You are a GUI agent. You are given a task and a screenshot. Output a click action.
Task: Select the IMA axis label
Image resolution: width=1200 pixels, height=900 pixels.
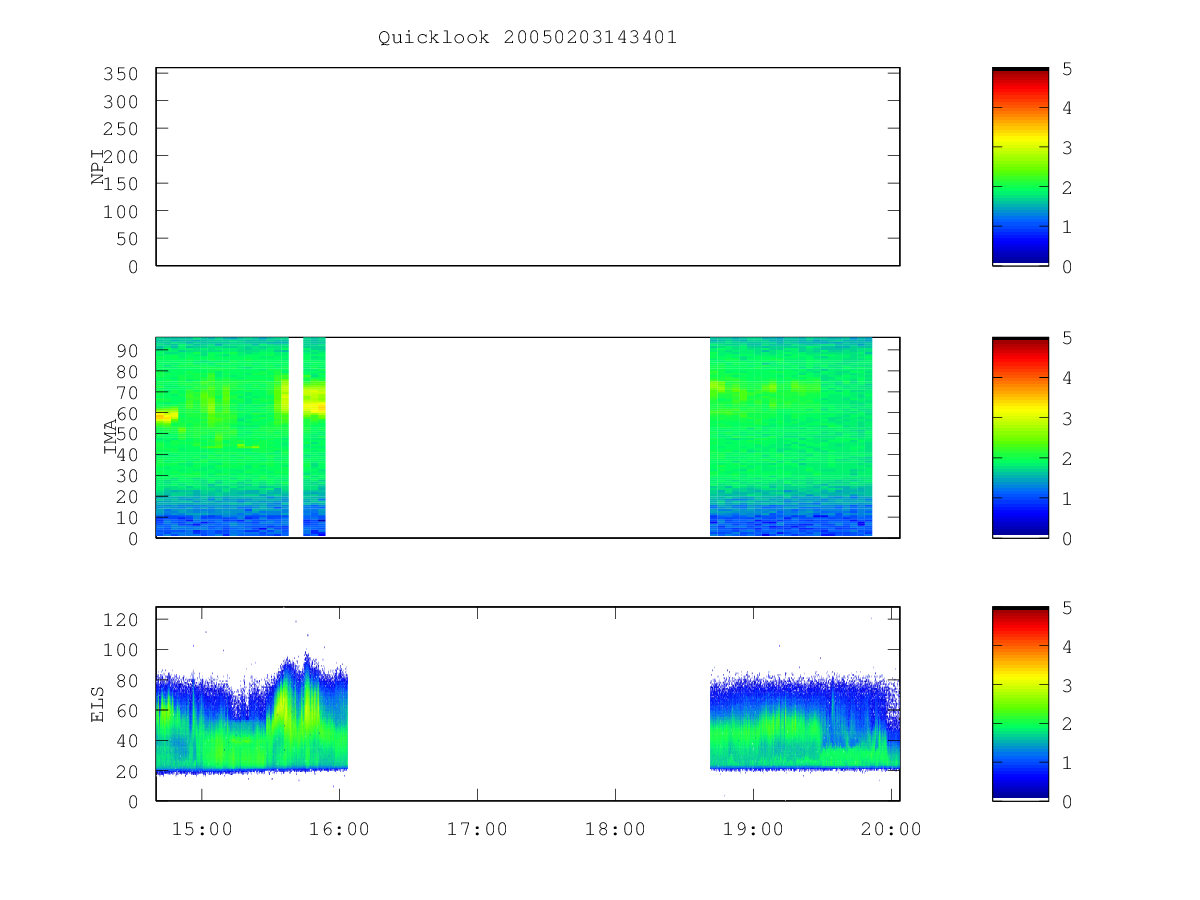coord(110,438)
